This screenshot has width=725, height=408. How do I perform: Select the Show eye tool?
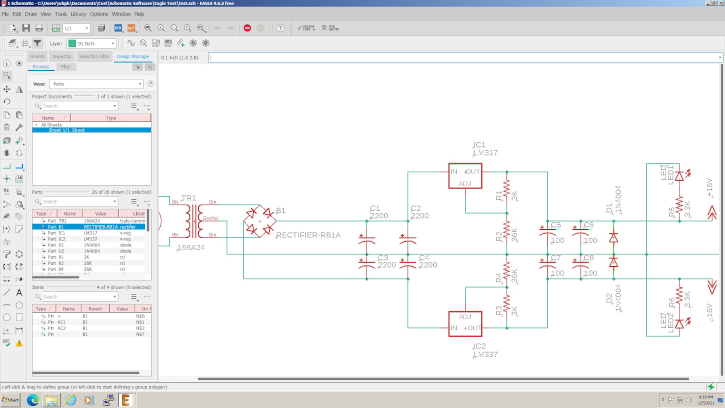point(19,63)
